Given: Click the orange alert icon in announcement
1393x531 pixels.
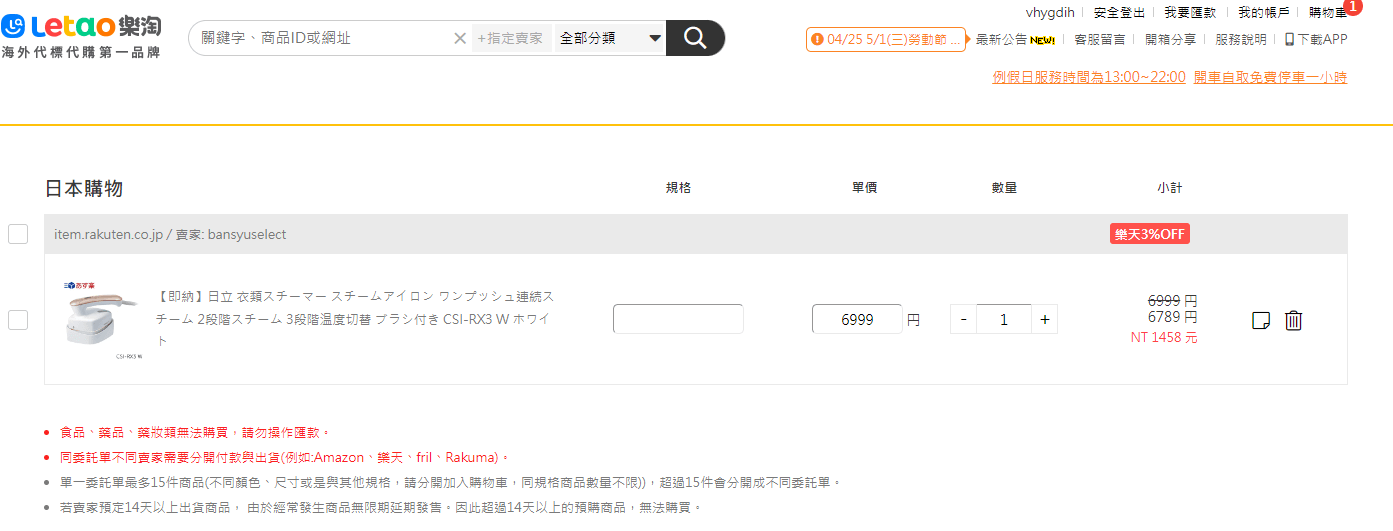Looking at the screenshot, I should point(817,39).
